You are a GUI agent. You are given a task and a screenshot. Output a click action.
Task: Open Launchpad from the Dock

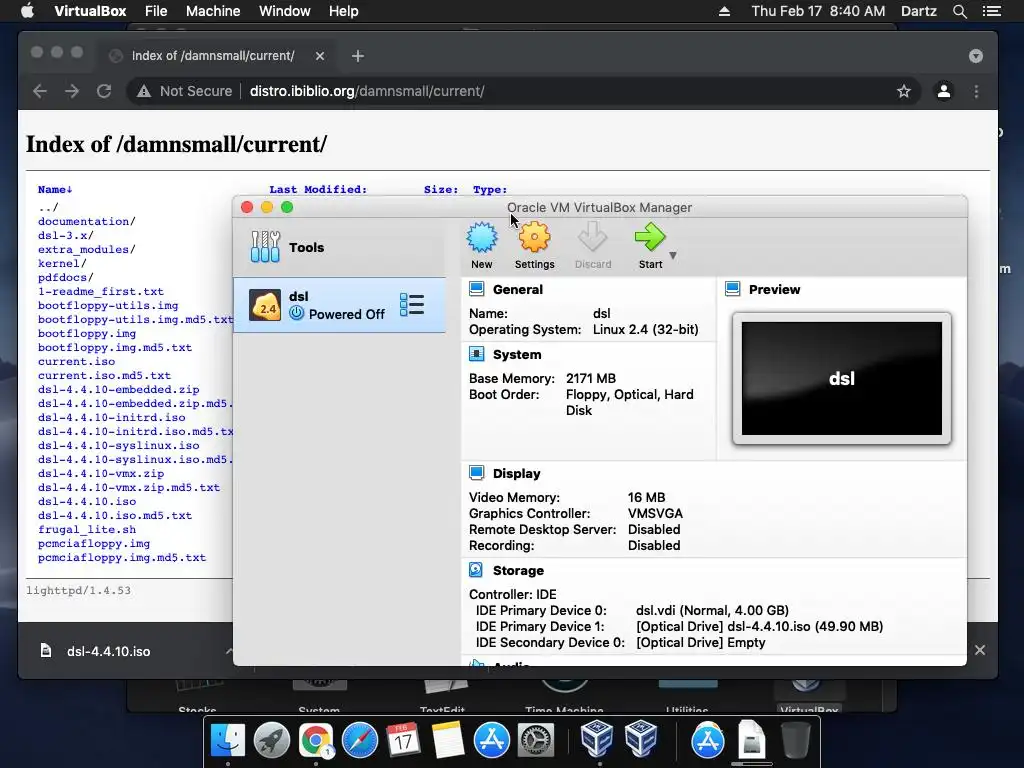pyautogui.click(x=272, y=741)
